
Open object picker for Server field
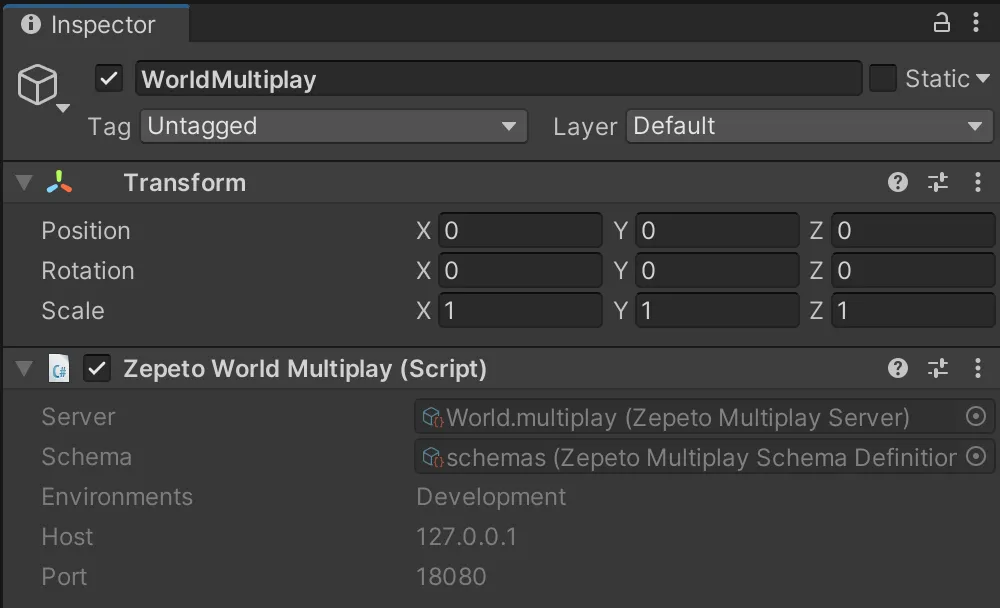point(976,417)
